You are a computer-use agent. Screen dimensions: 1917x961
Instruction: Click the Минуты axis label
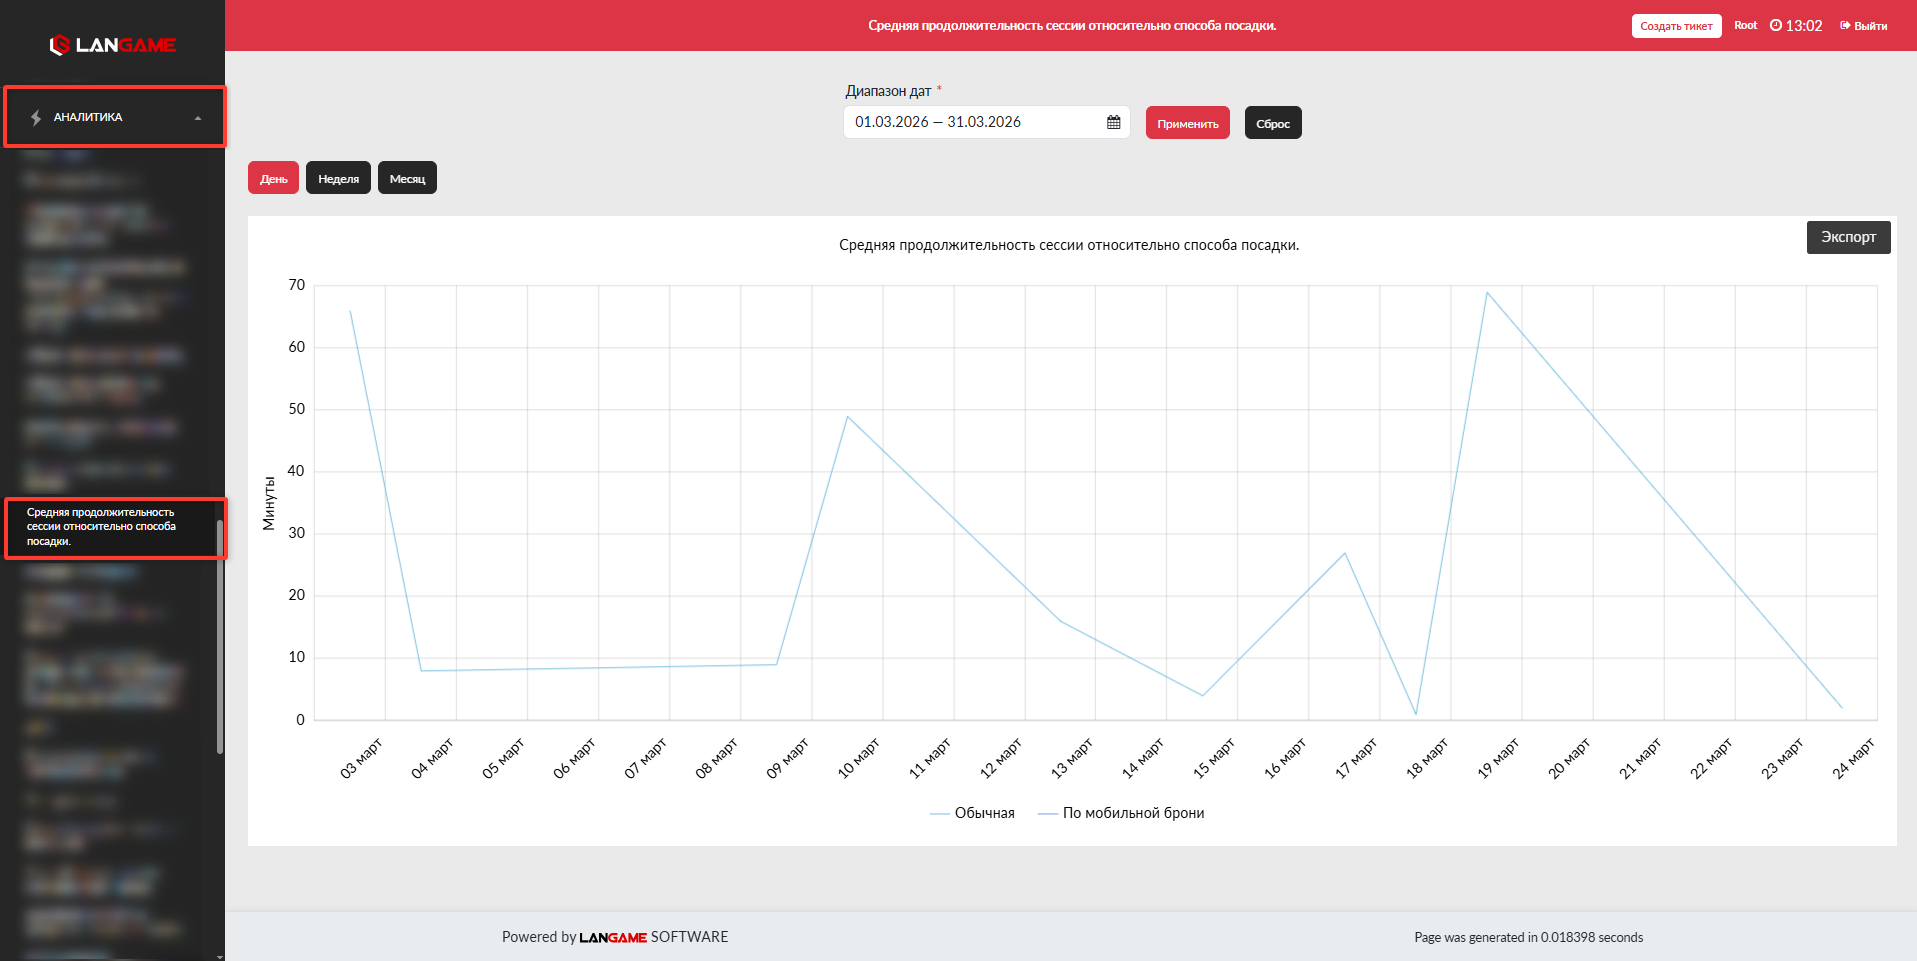coord(269,503)
